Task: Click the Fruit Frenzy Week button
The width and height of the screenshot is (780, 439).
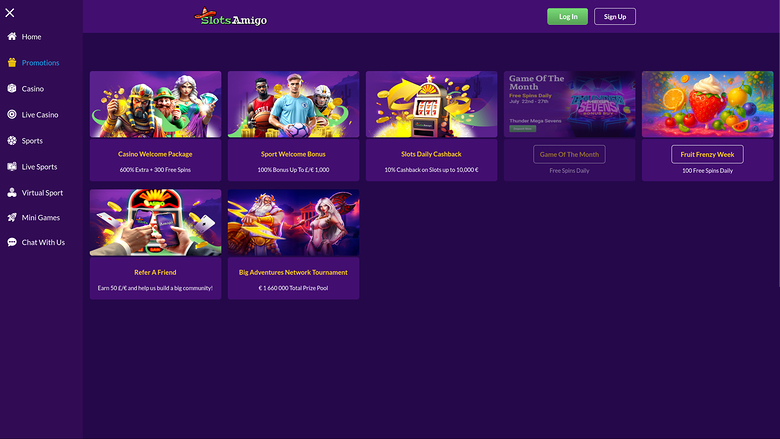Action: 707,154
